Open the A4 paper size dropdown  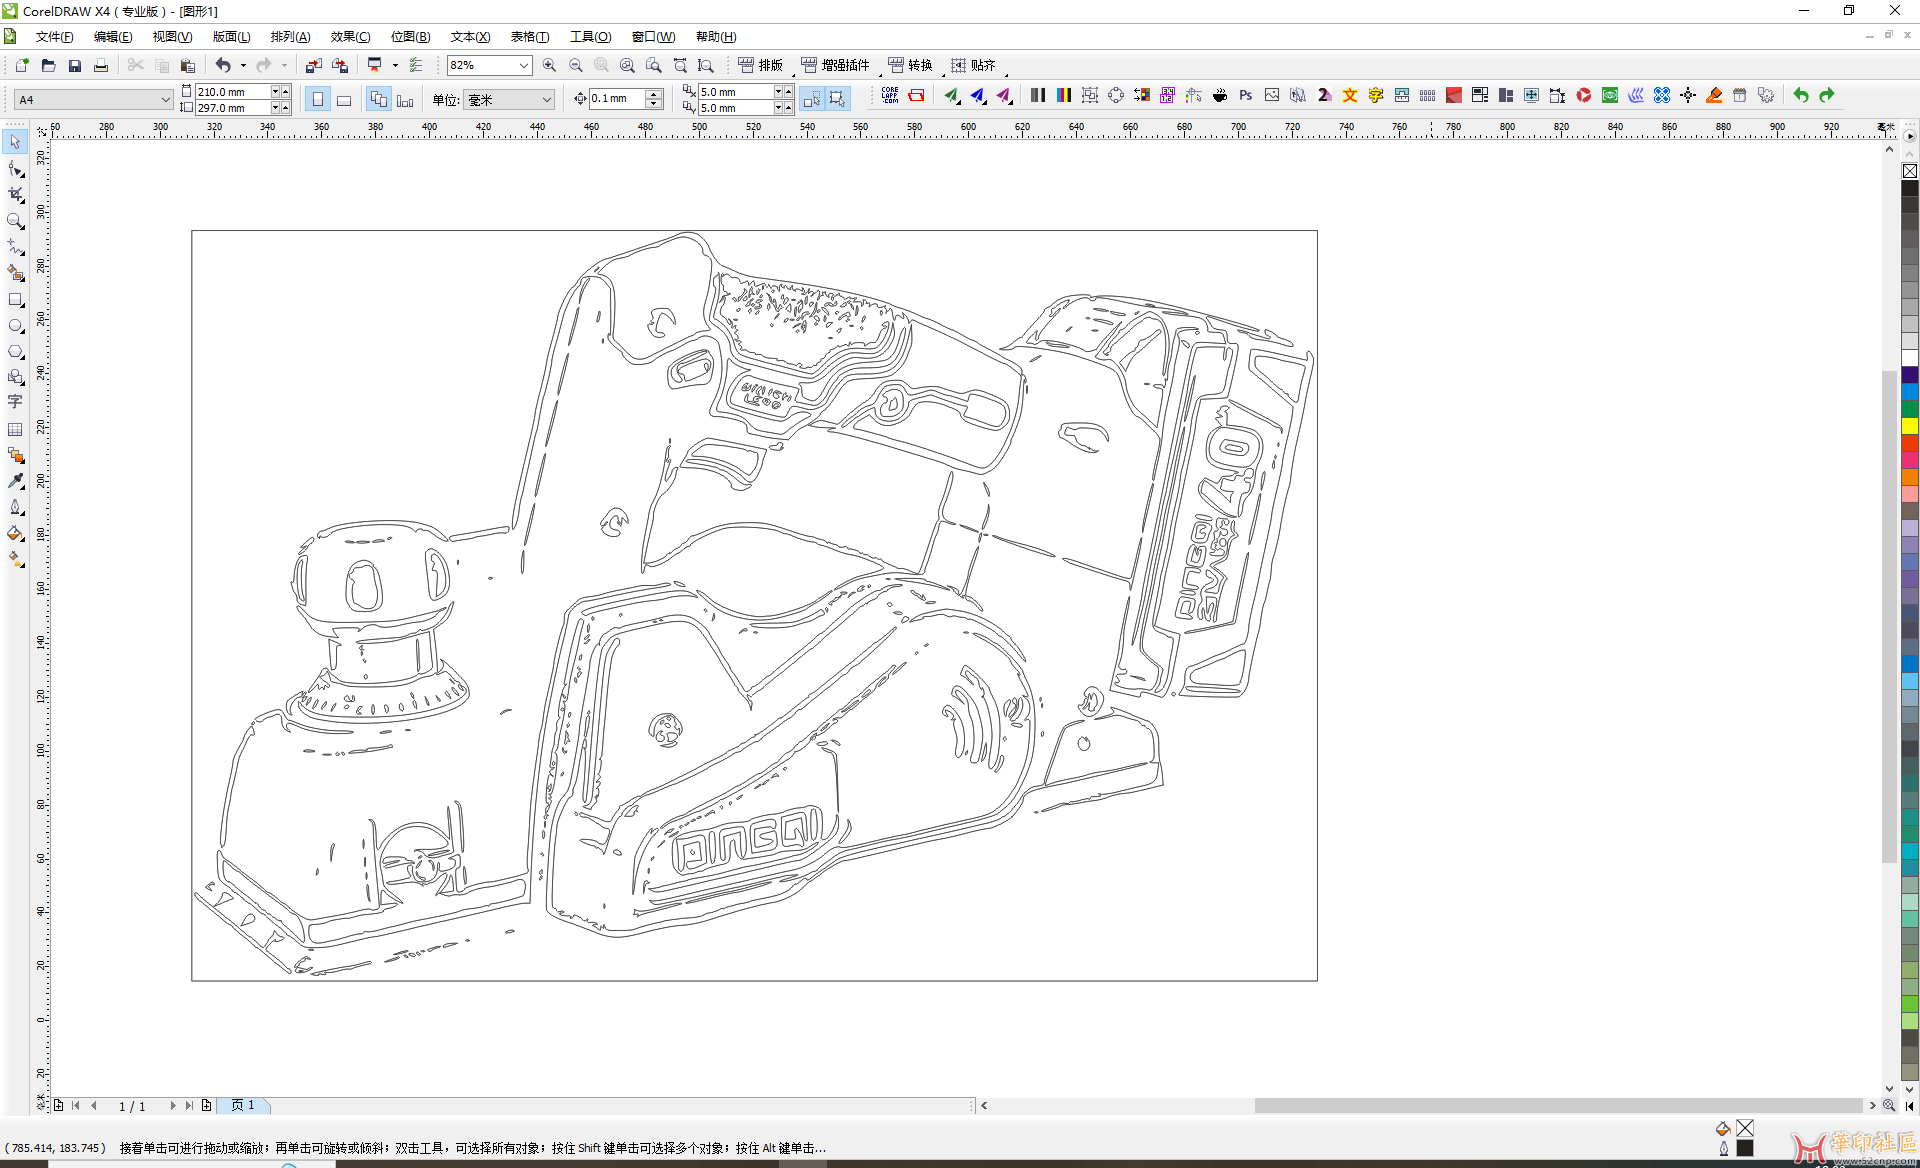[x=165, y=99]
